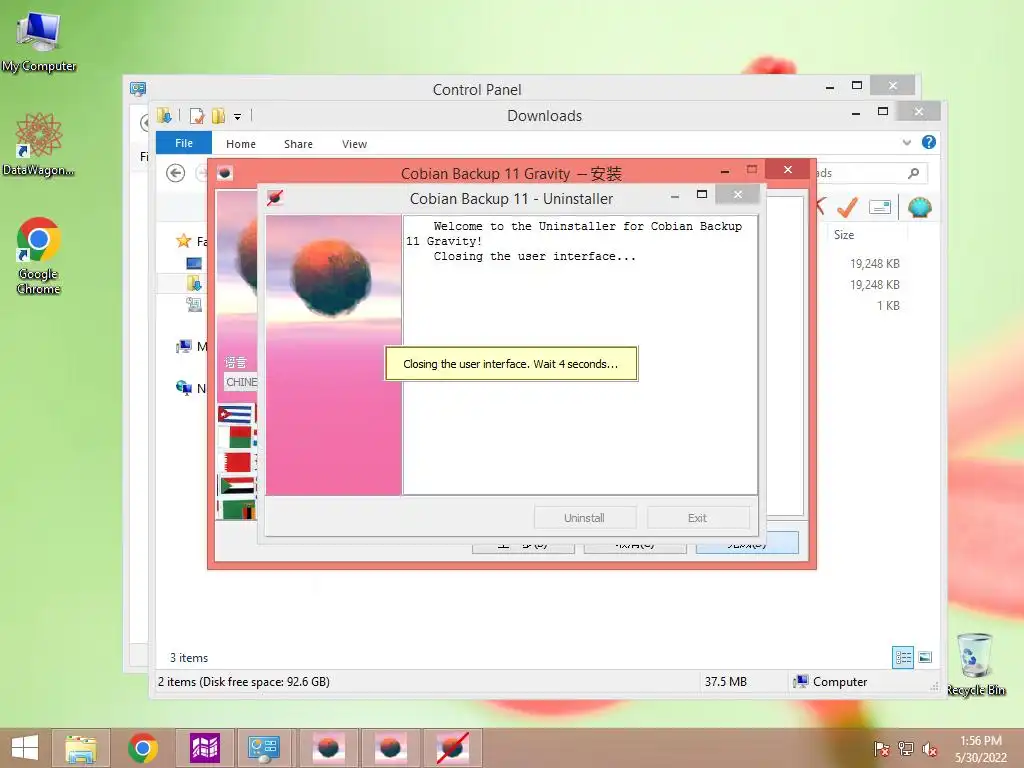
Task: Click the Control Panel title bar
Action: tap(477, 89)
